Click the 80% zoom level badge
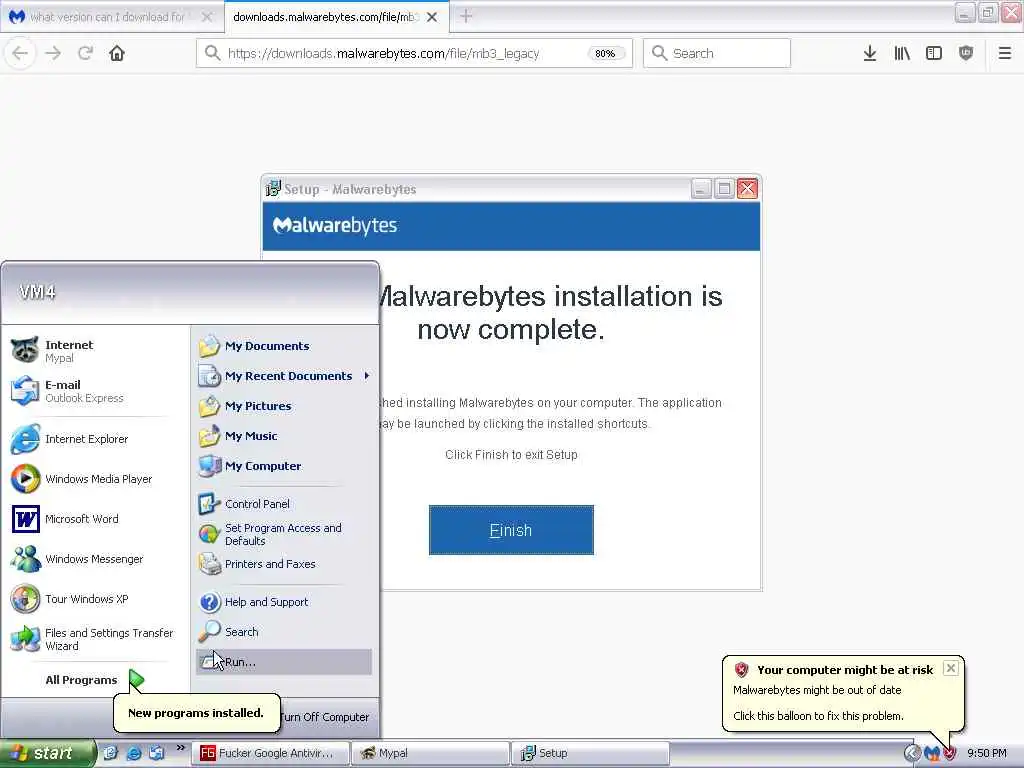Screen dimensions: 1024x768 tap(605, 54)
